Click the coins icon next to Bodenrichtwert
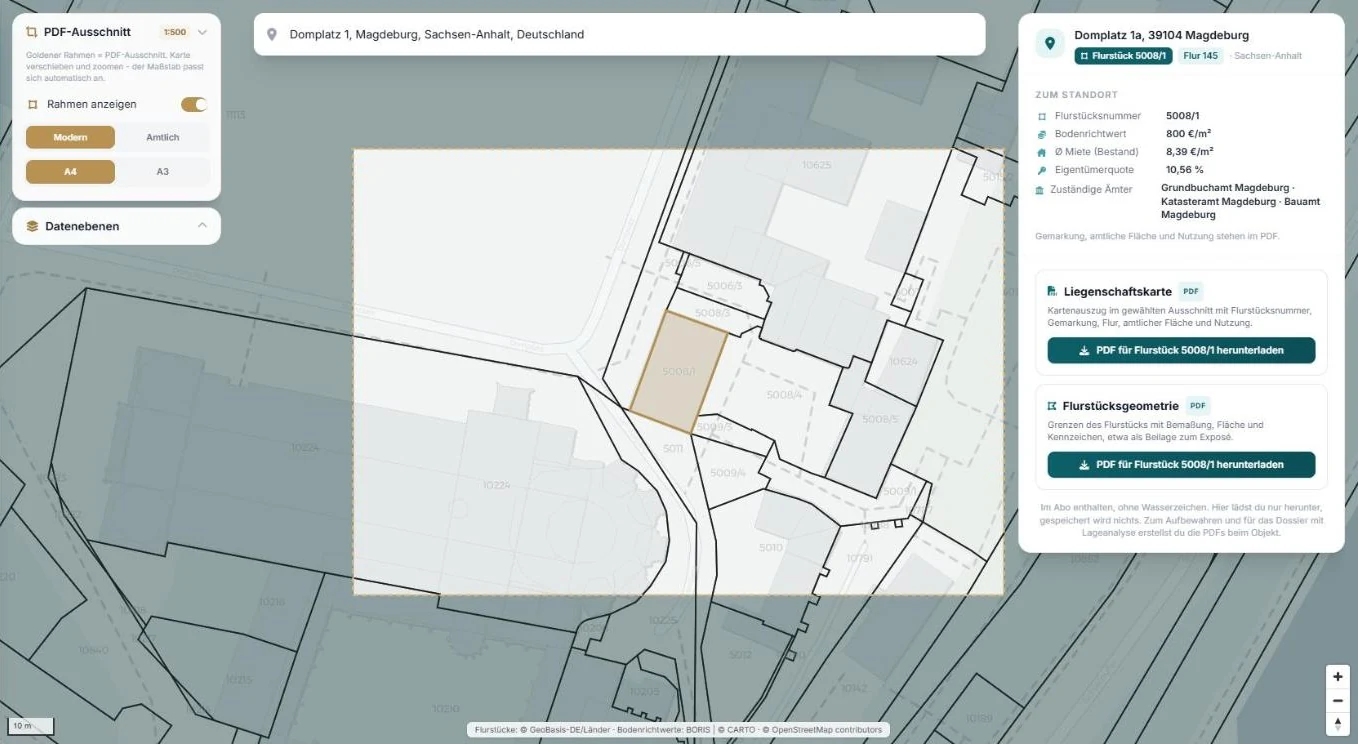 (x=1041, y=134)
